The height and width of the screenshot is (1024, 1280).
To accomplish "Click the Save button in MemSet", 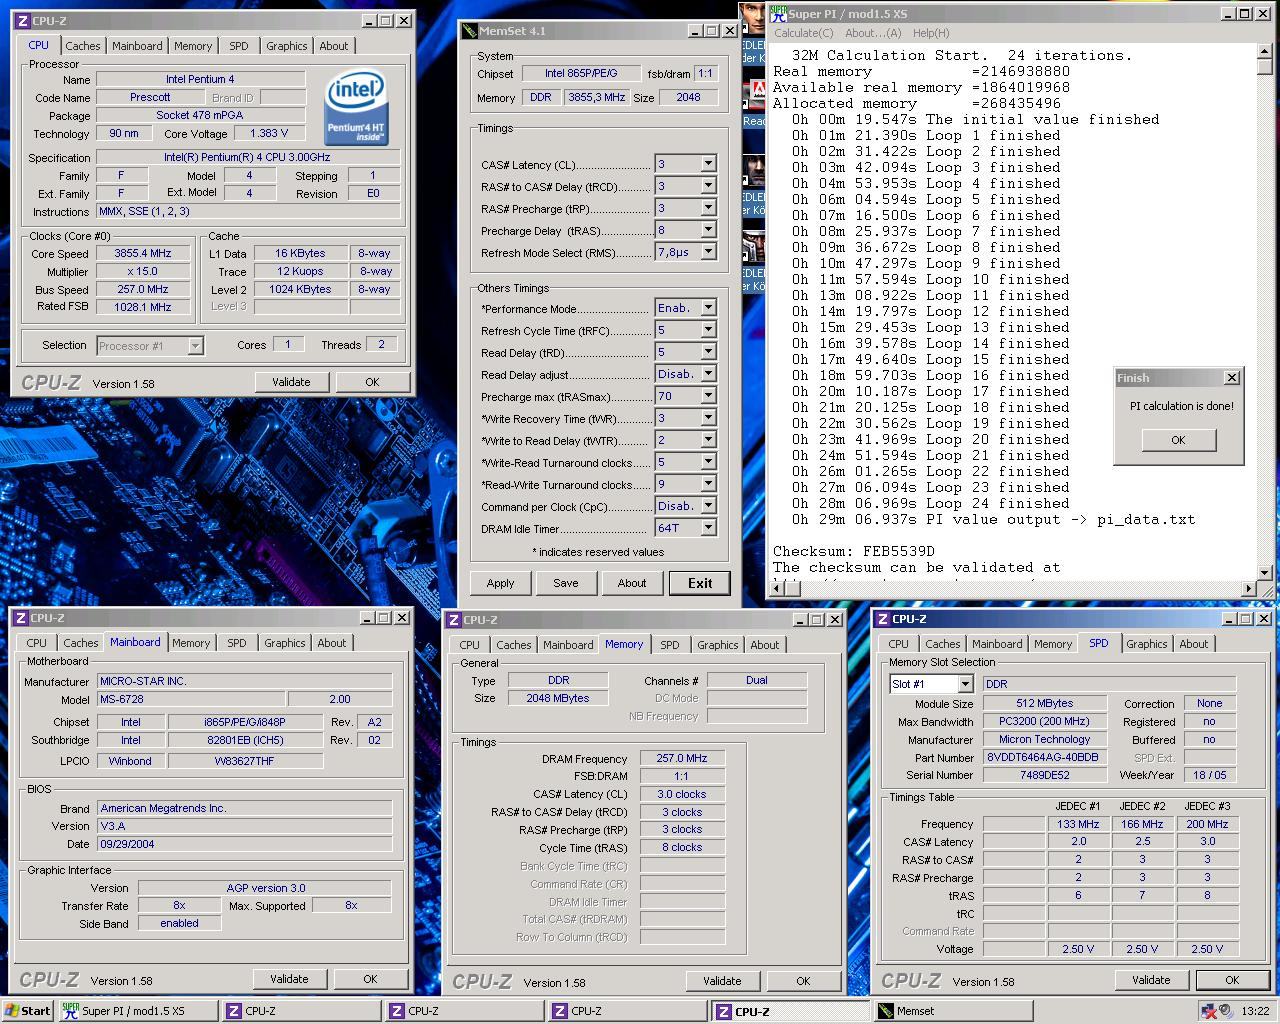I will pyautogui.click(x=566, y=583).
